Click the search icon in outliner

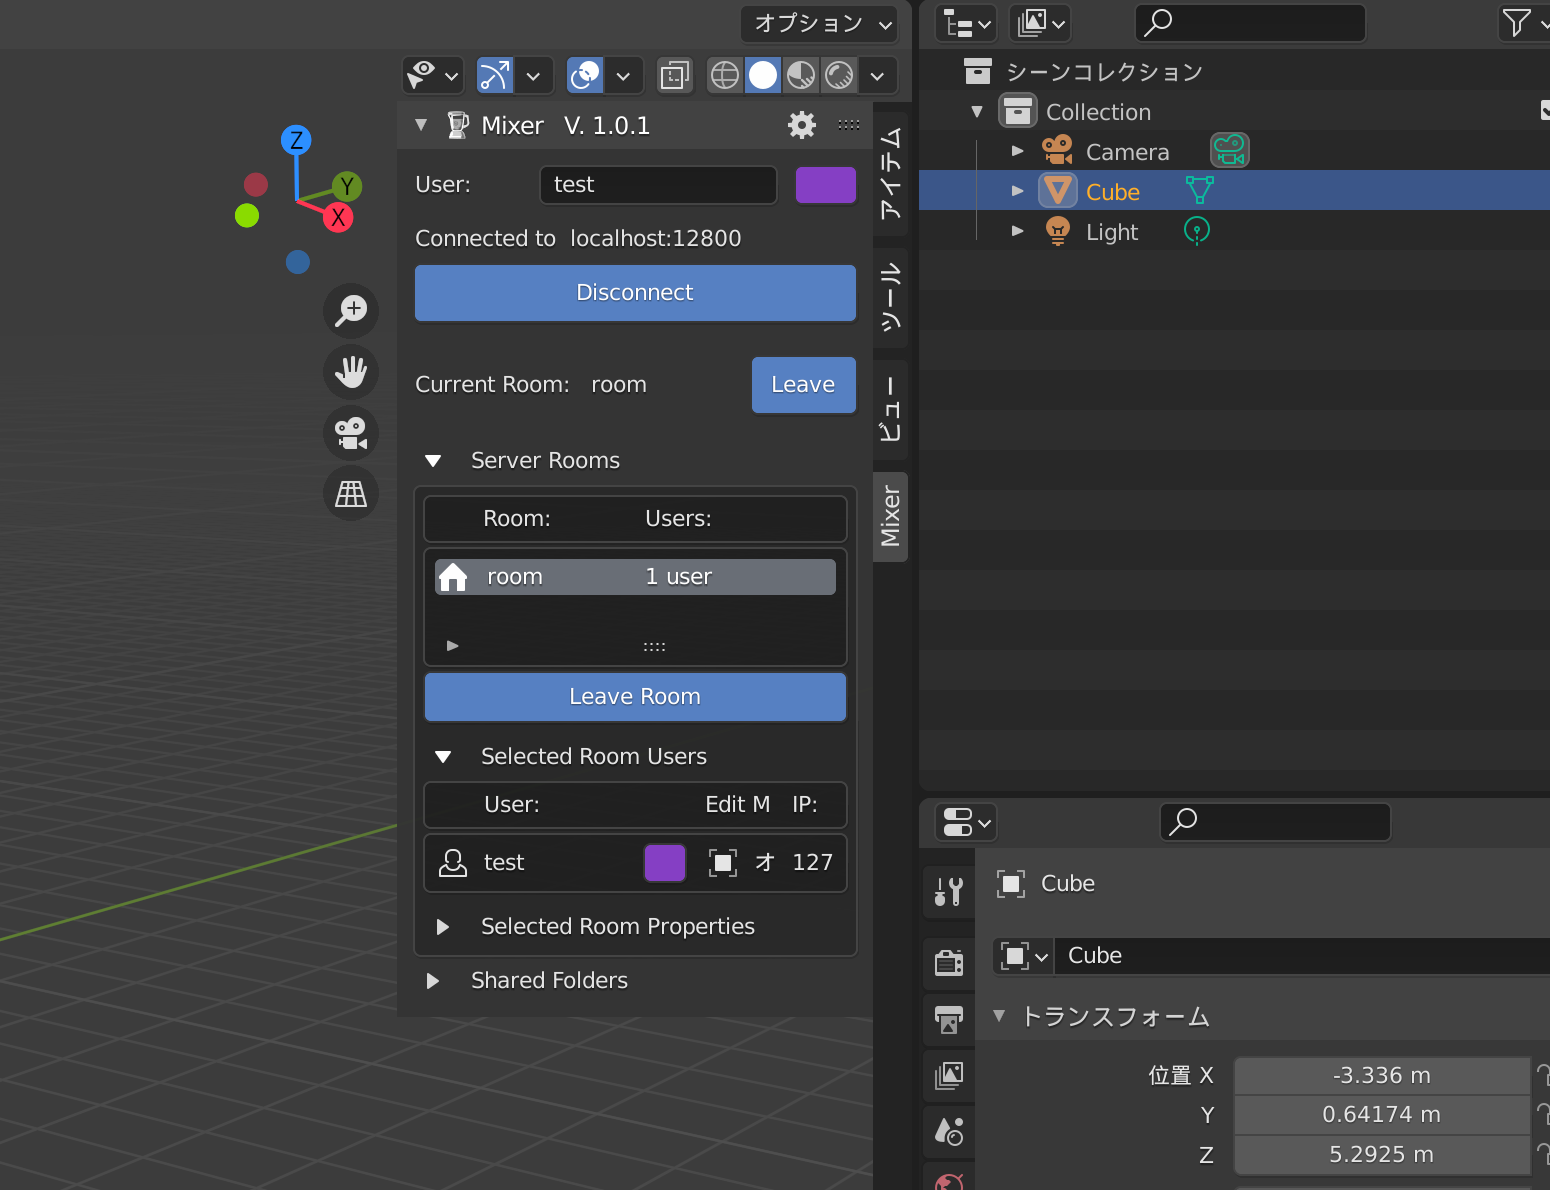pos(1158,22)
